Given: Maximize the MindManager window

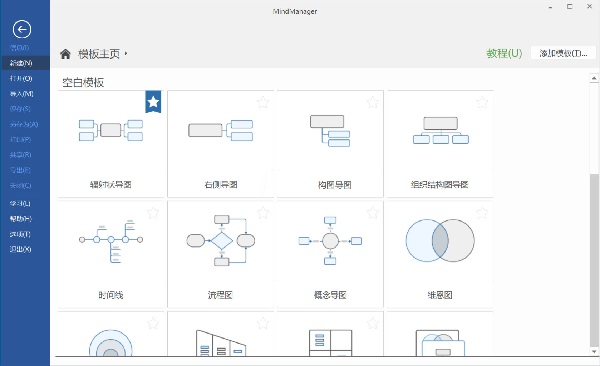Looking at the screenshot, I should [570, 7].
